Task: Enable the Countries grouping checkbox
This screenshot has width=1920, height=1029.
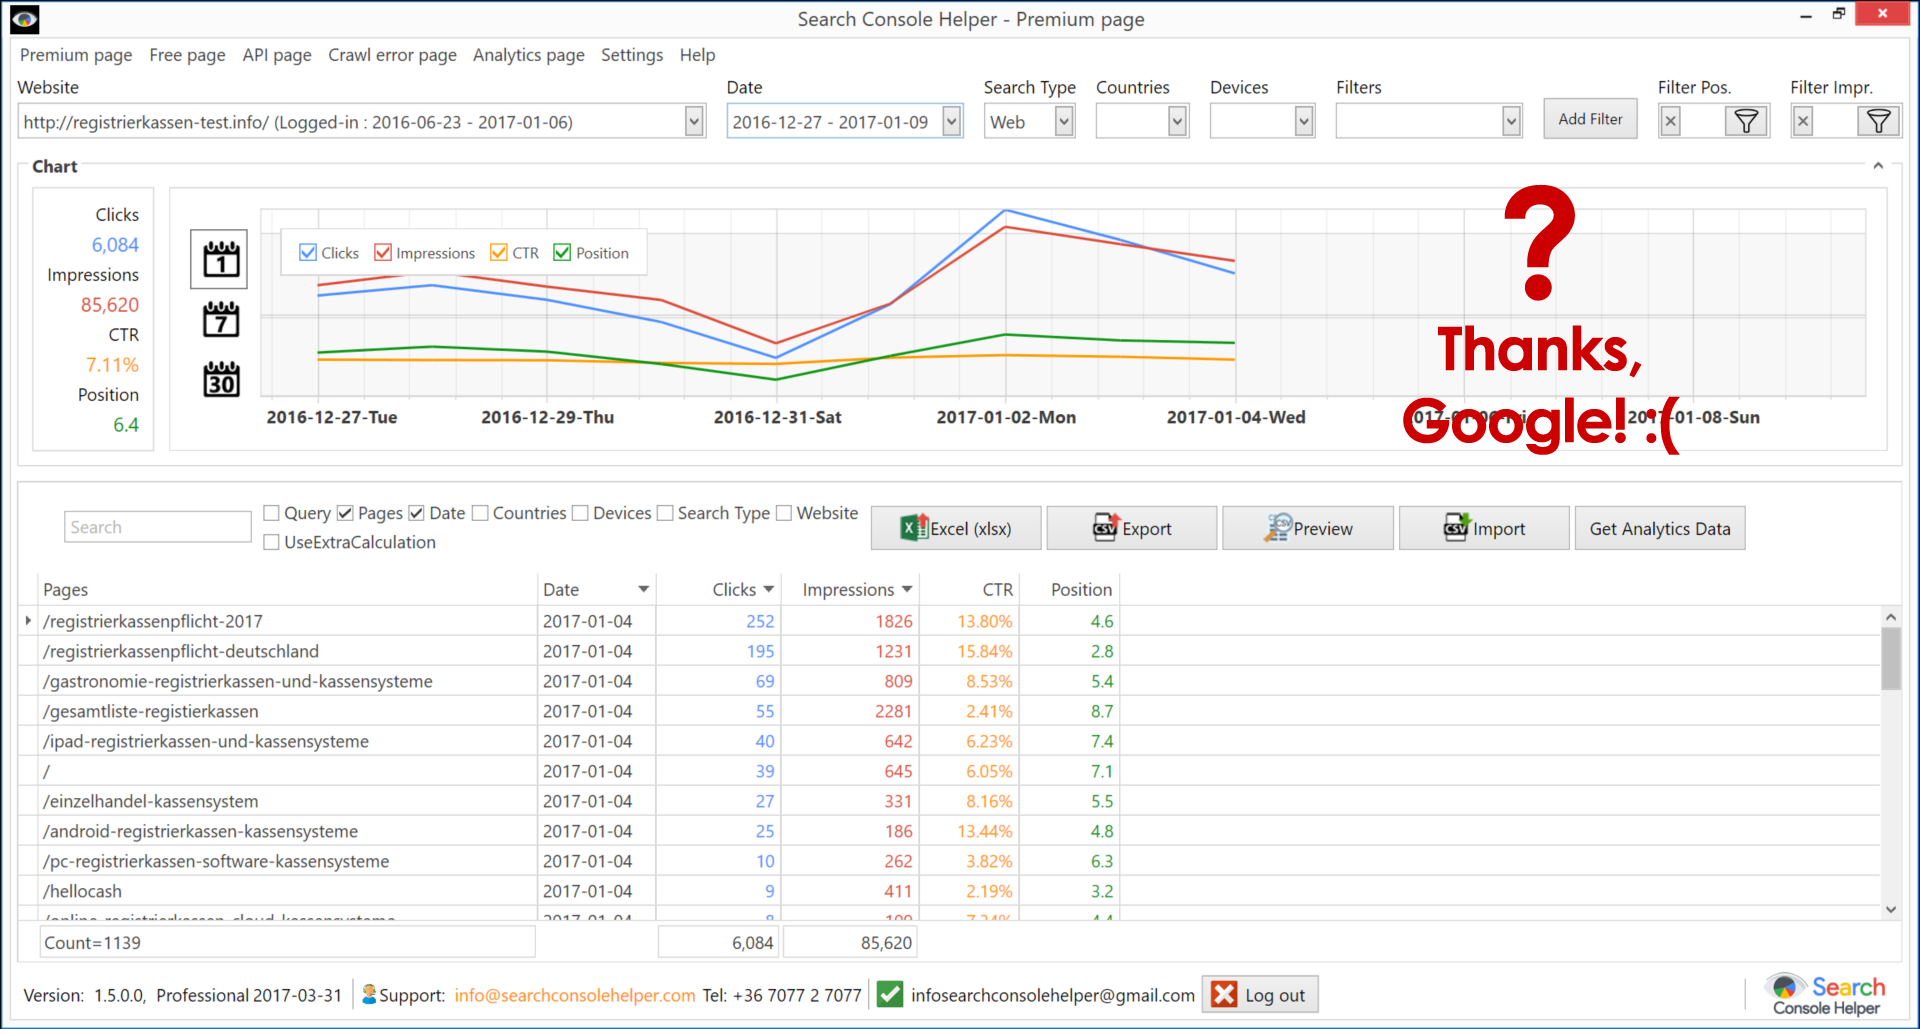Action: tap(480, 513)
